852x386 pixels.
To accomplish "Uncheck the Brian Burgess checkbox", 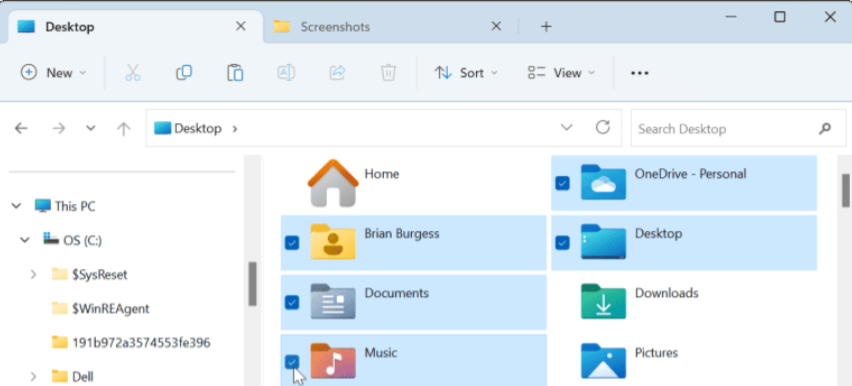I will pos(292,242).
